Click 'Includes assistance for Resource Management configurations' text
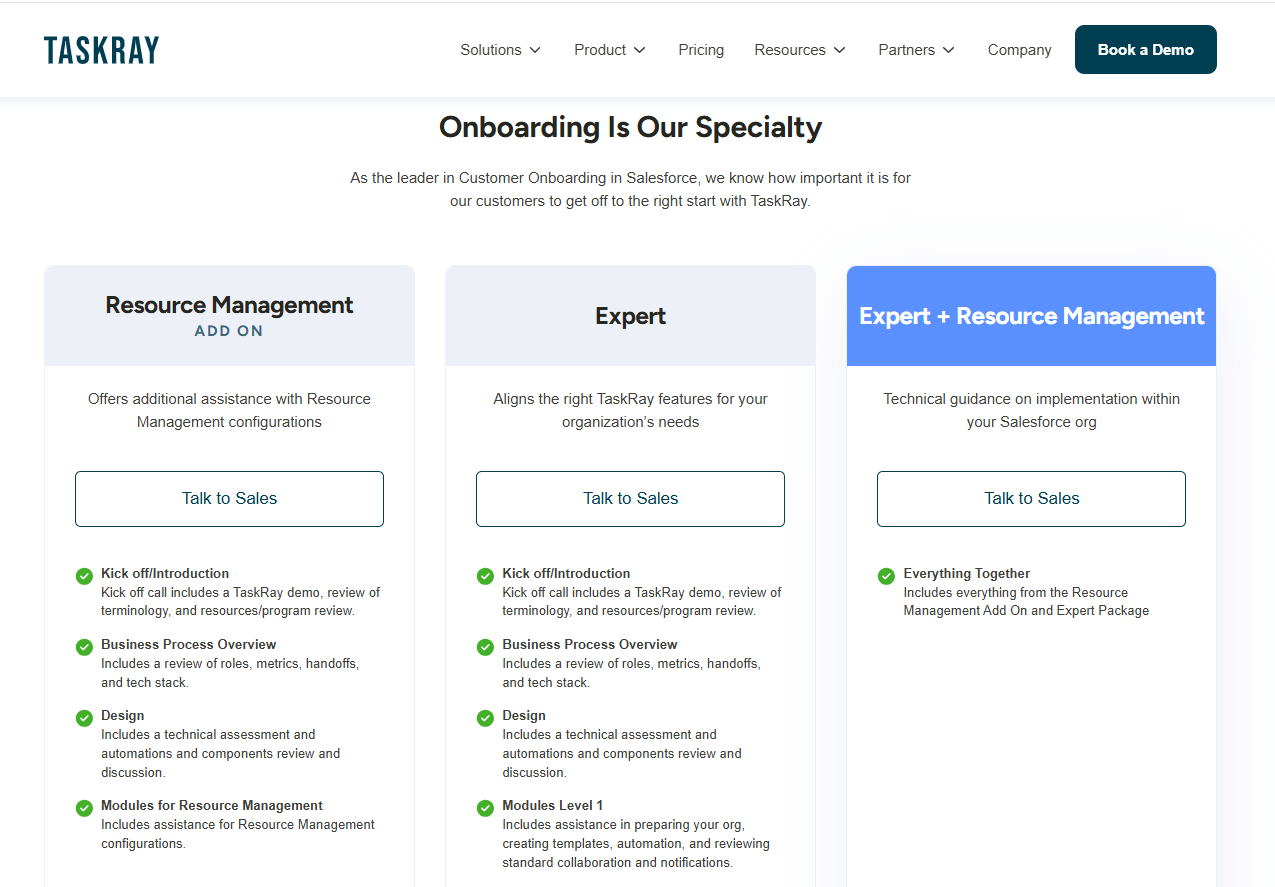Image resolution: width=1275 pixels, height=887 pixels. point(238,834)
